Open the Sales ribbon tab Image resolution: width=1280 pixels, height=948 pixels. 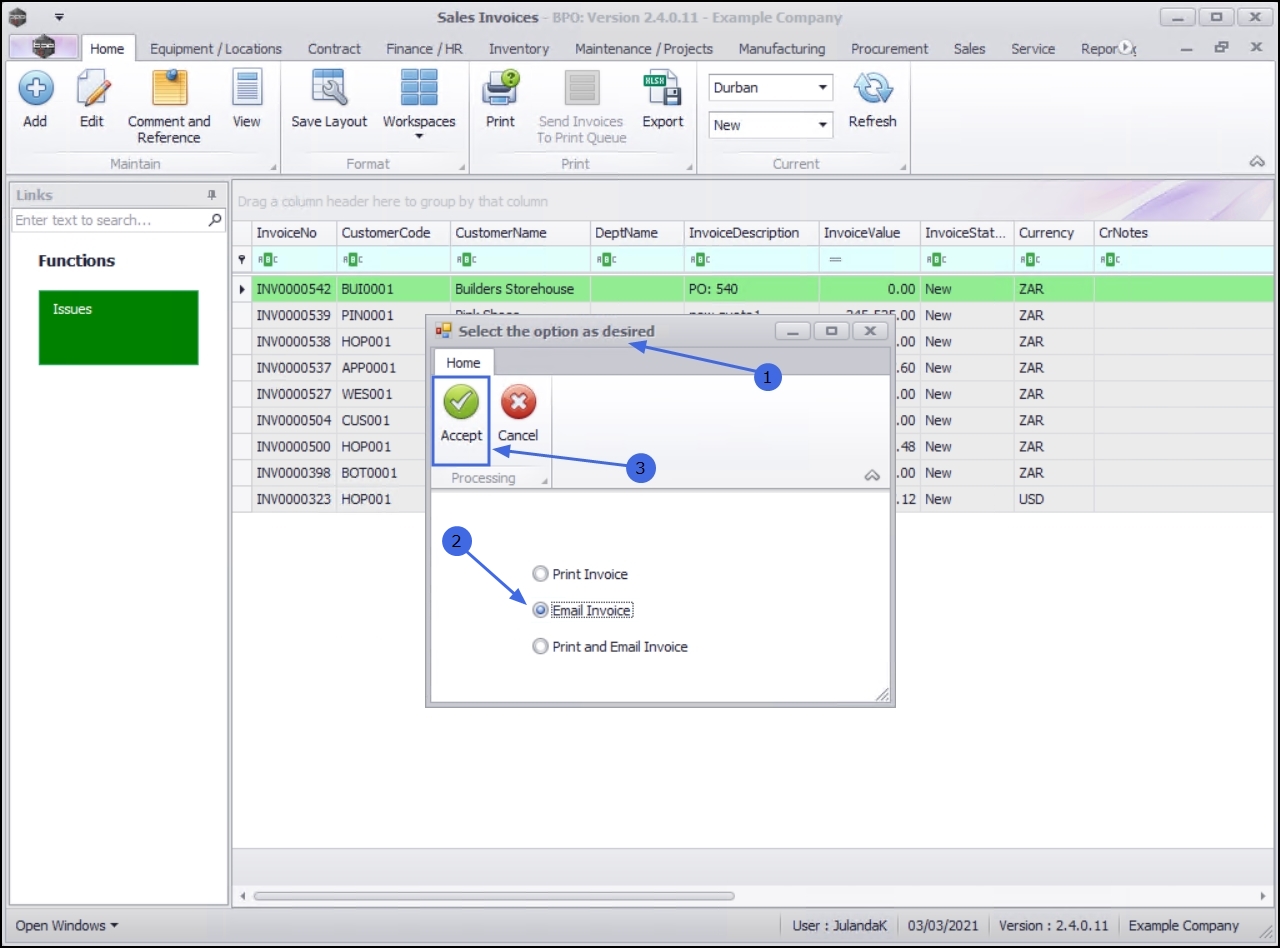tap(969, 48)
